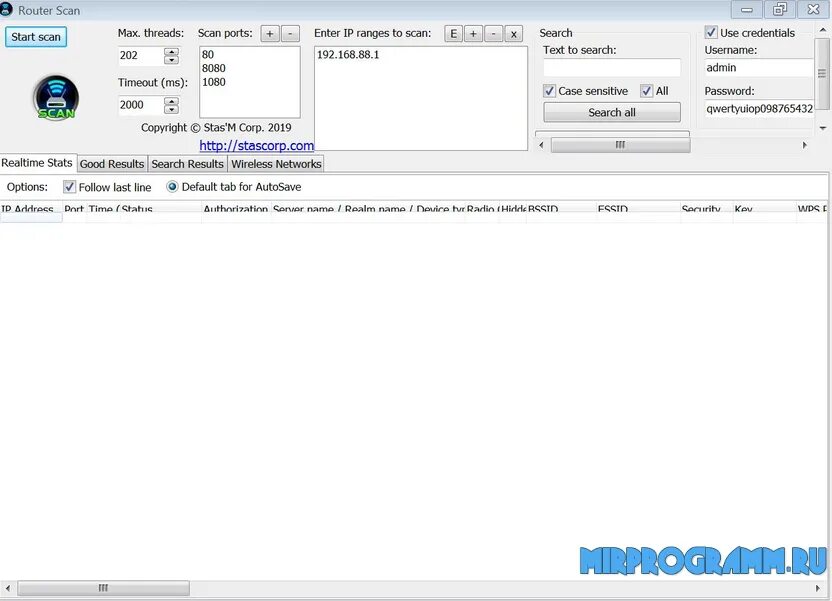Increase the Max. threads value
Screen dimensions: 832x601
(171, 51)
